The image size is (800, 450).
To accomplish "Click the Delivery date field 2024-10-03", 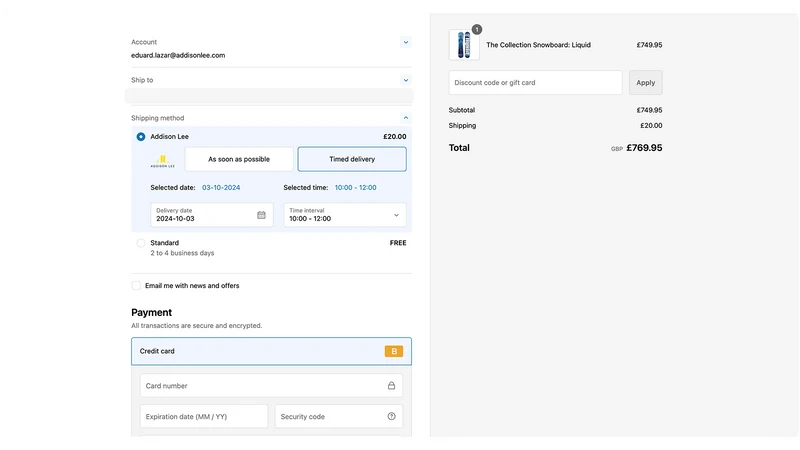I will point(212,215).
